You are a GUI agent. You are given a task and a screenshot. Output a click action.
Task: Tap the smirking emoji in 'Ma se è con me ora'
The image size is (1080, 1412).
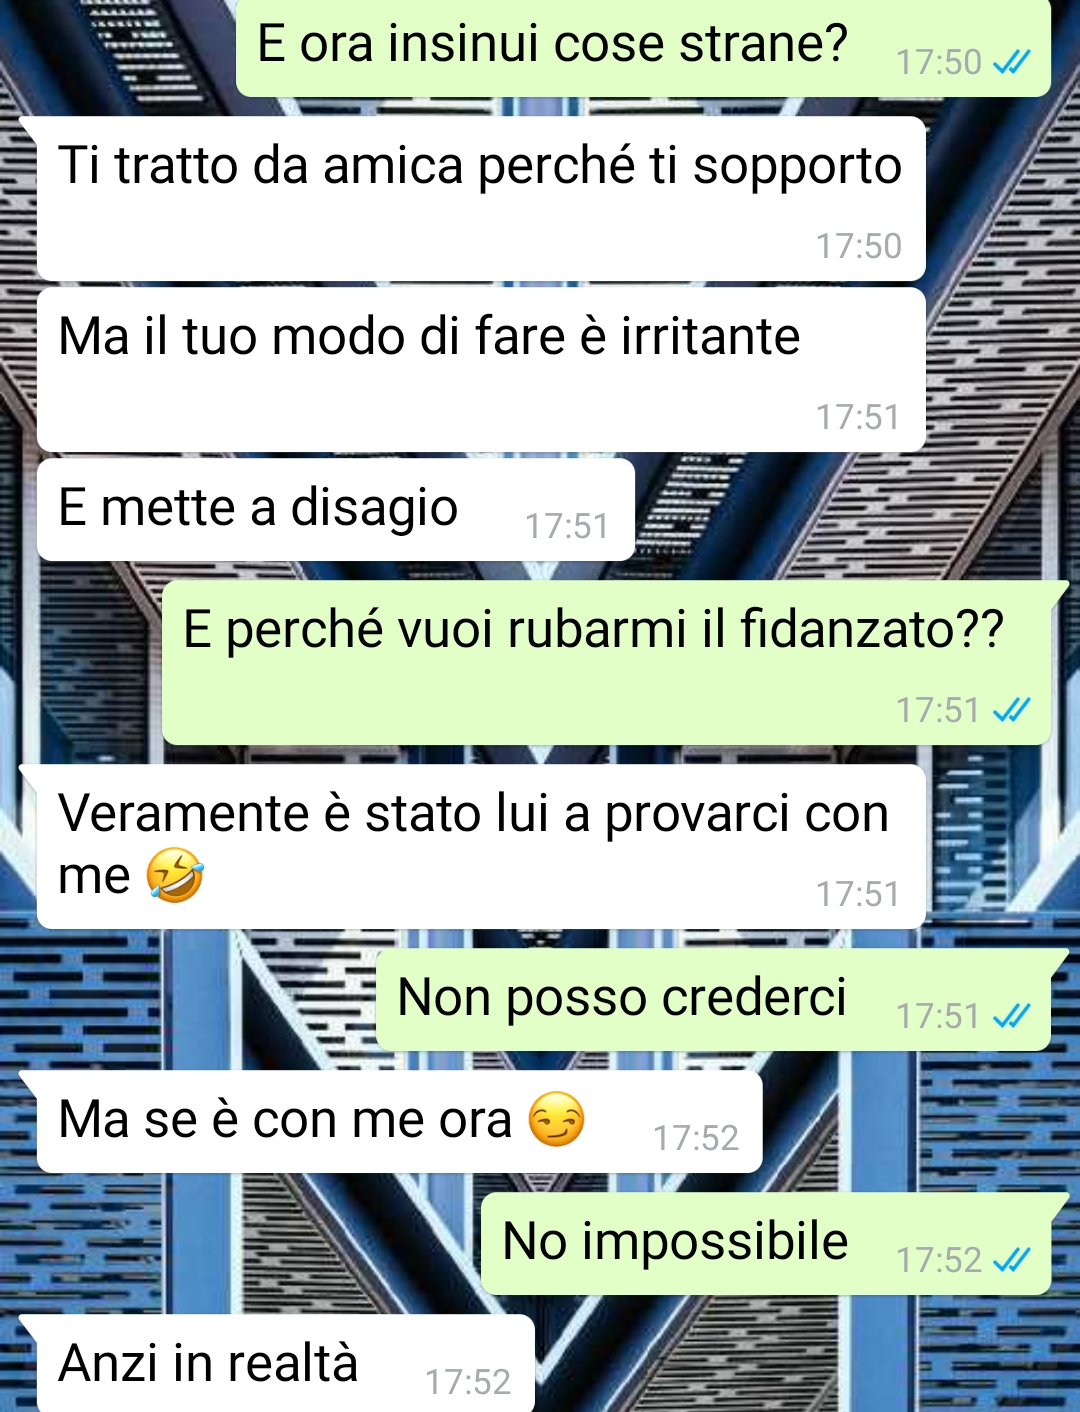pos(556,1119)
